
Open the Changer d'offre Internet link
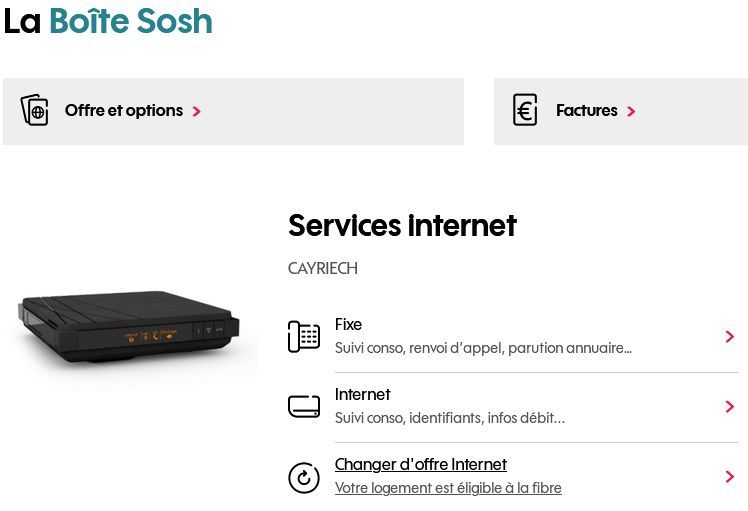421,464
